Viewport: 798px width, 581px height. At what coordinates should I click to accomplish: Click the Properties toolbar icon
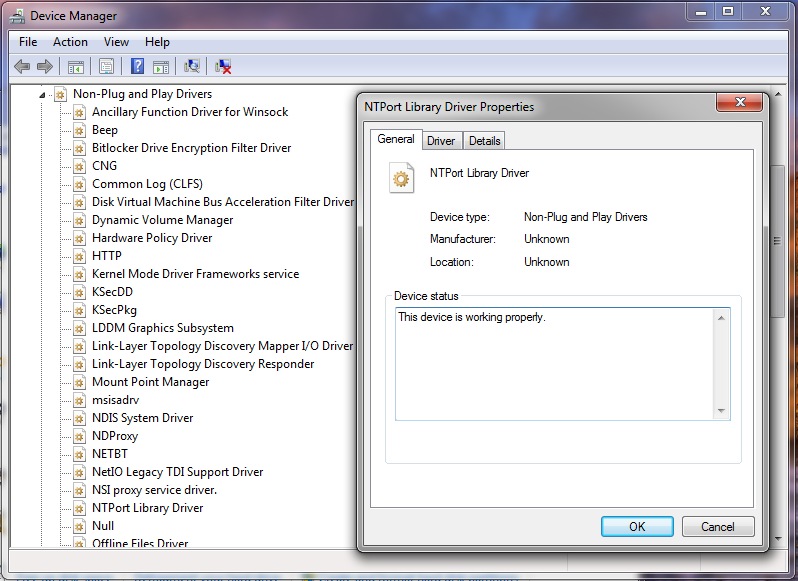(106, 66)
